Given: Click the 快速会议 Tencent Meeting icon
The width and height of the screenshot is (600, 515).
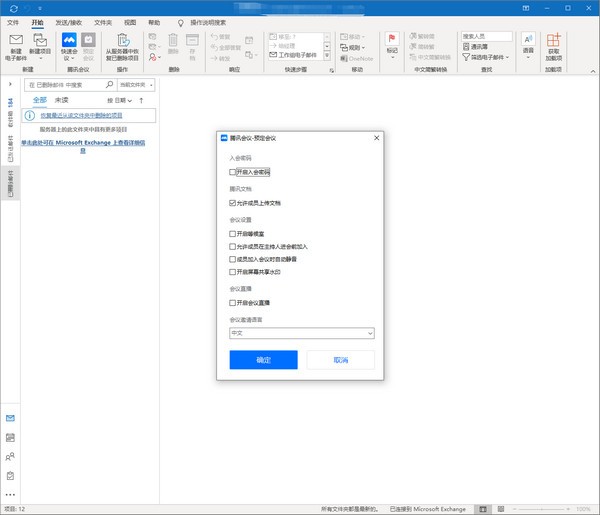Looking at the screenshot, I should tap(67, 42).
